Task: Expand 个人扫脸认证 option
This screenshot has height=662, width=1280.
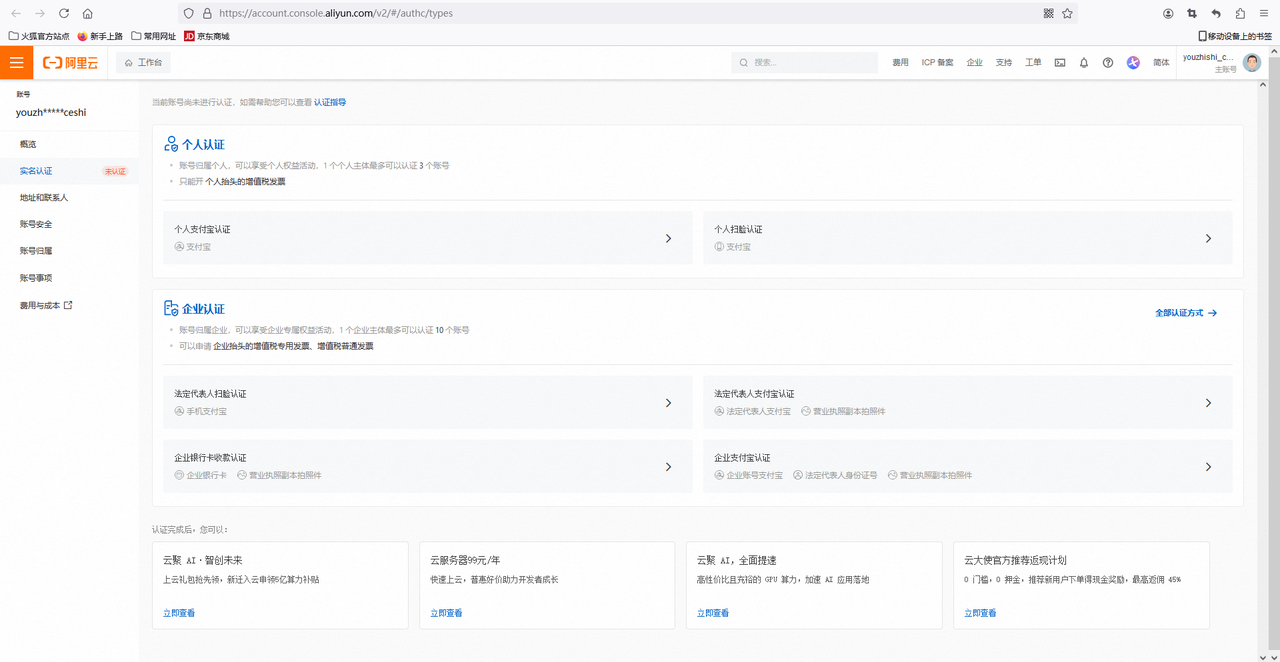Action: point(967,238)
